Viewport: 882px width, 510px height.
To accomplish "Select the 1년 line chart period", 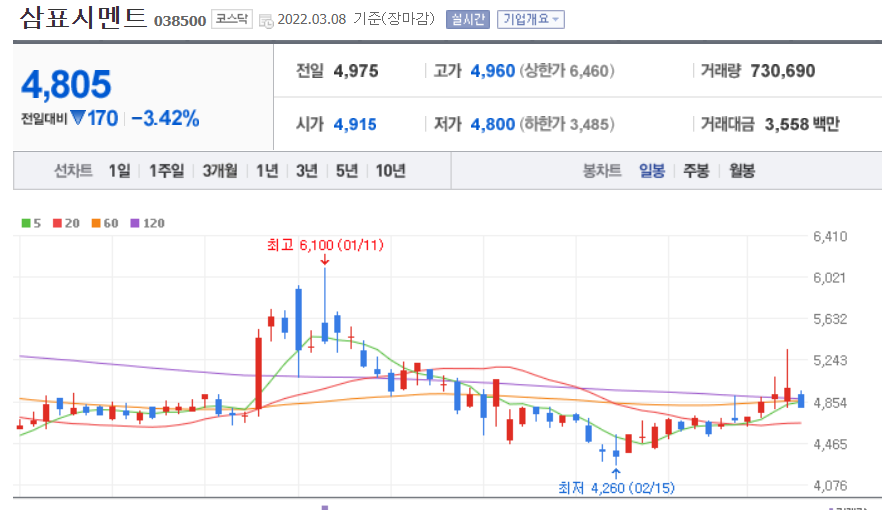I will tap(267, 171).
